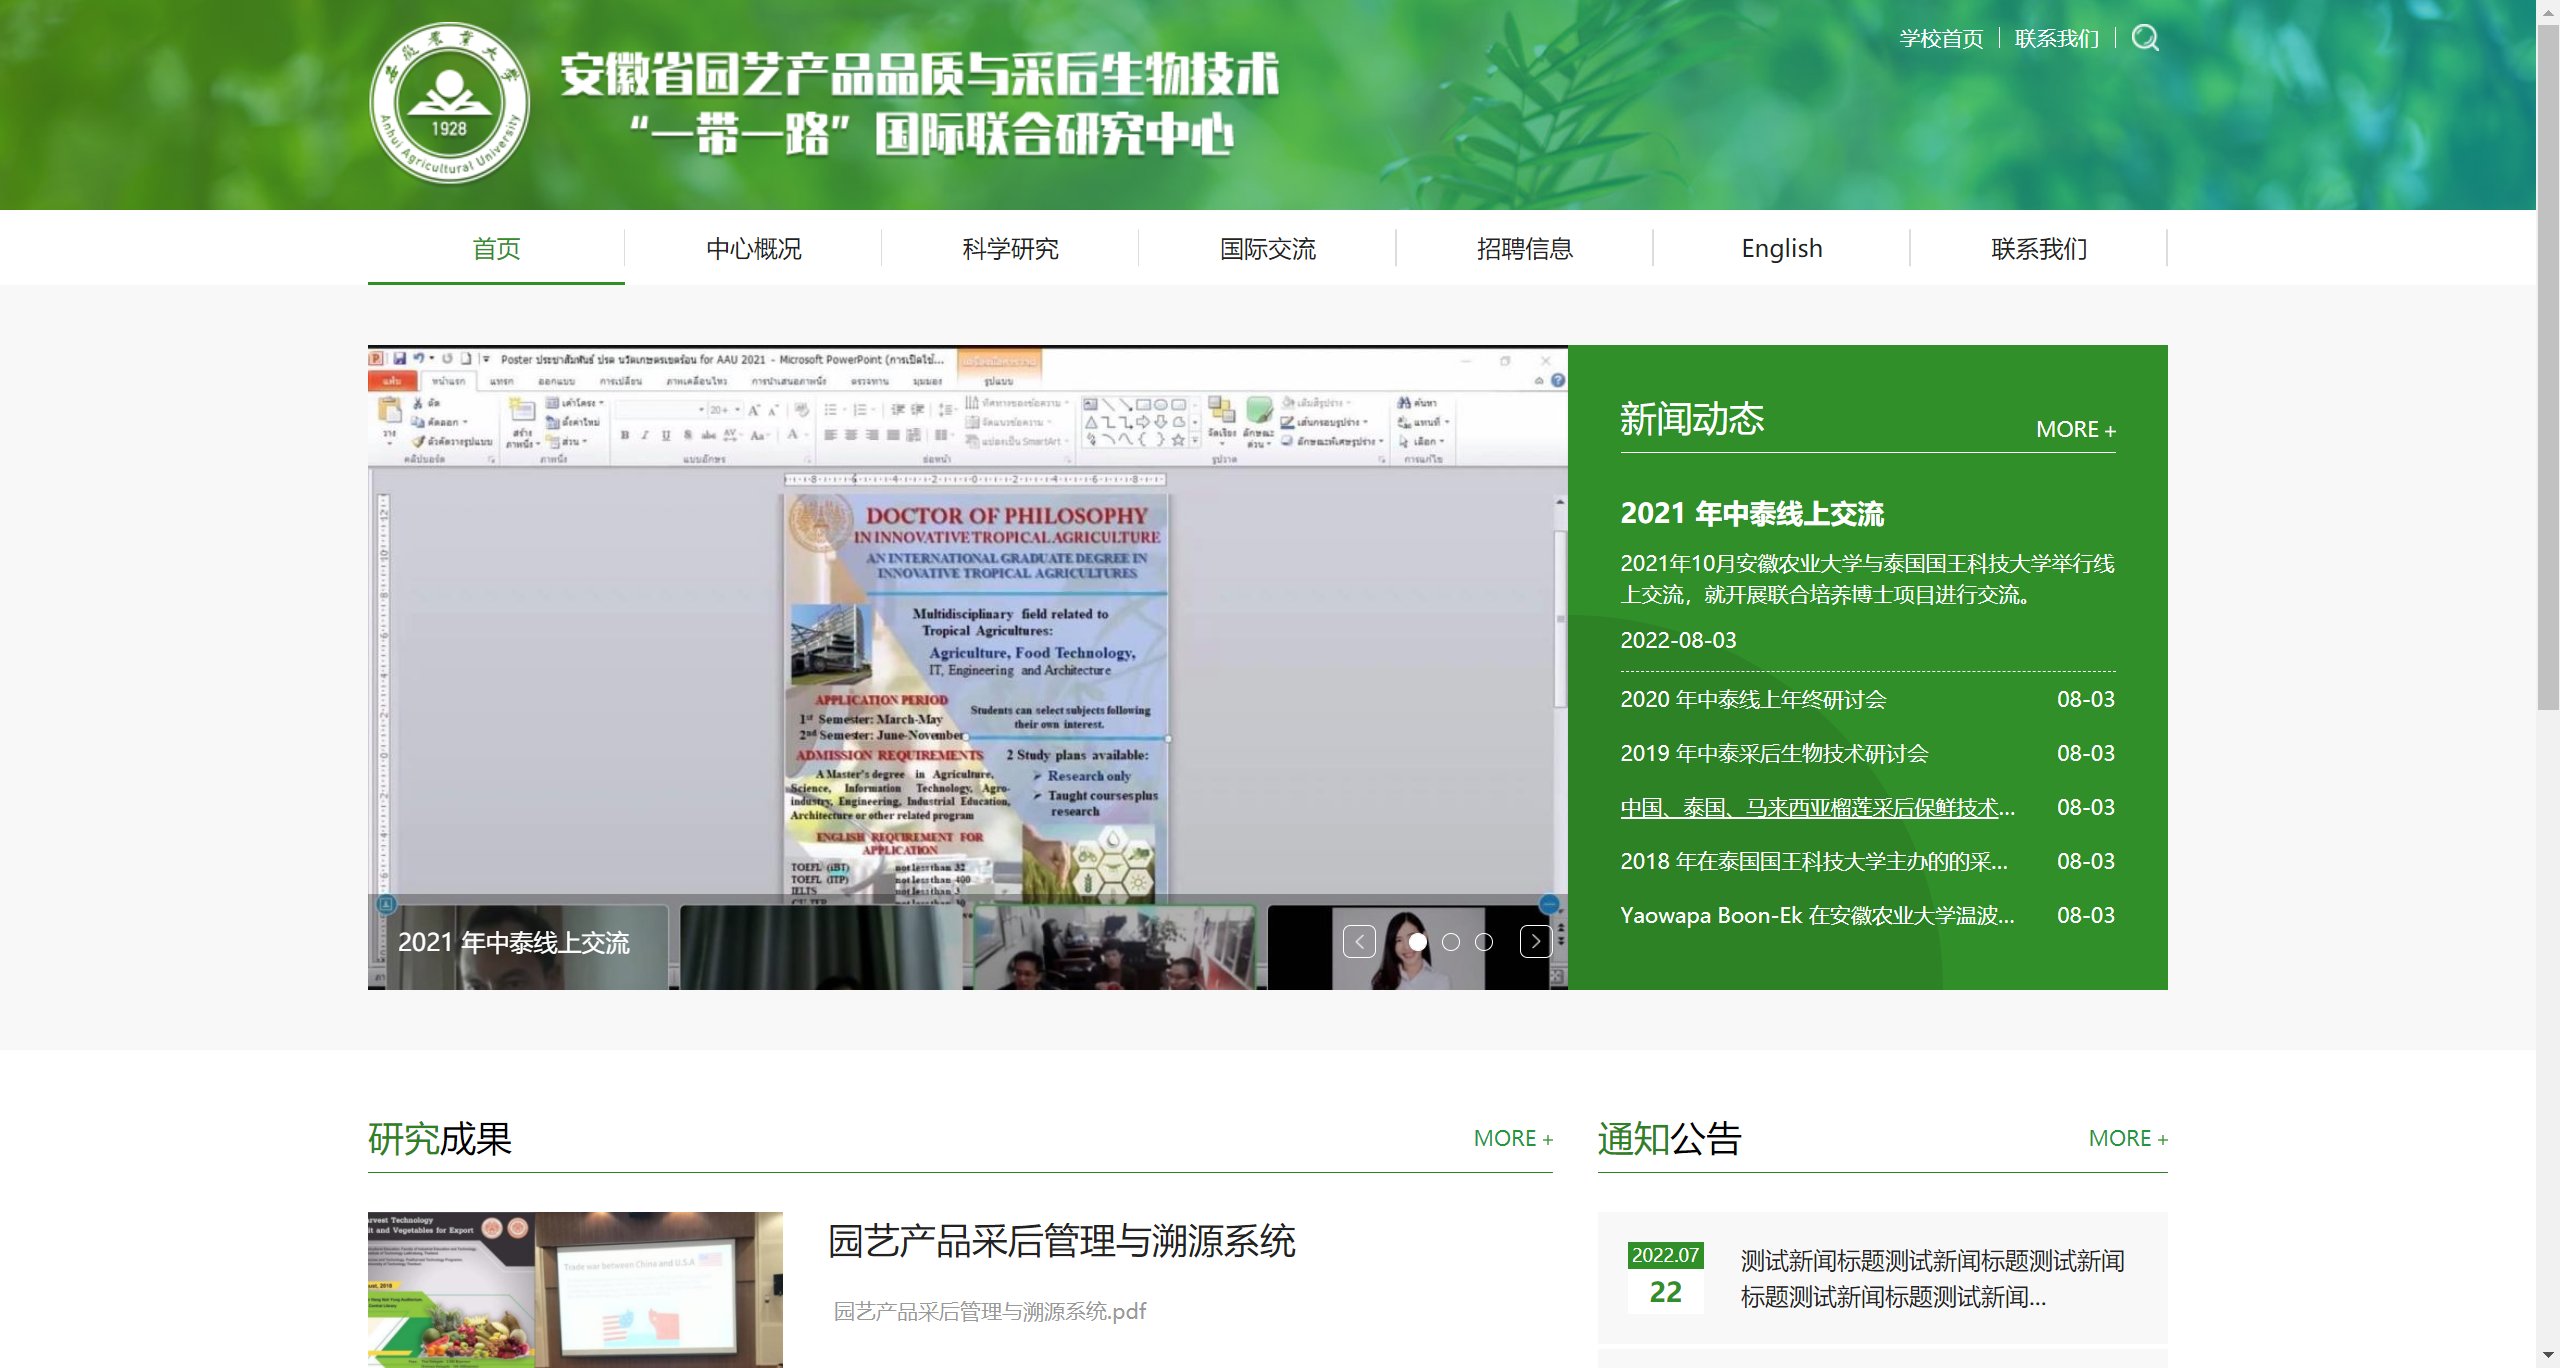Select the first carousel dot indicator
Viewport: 2560px width, 1368px height.
pyautogui.click(x=1417, y=942)
